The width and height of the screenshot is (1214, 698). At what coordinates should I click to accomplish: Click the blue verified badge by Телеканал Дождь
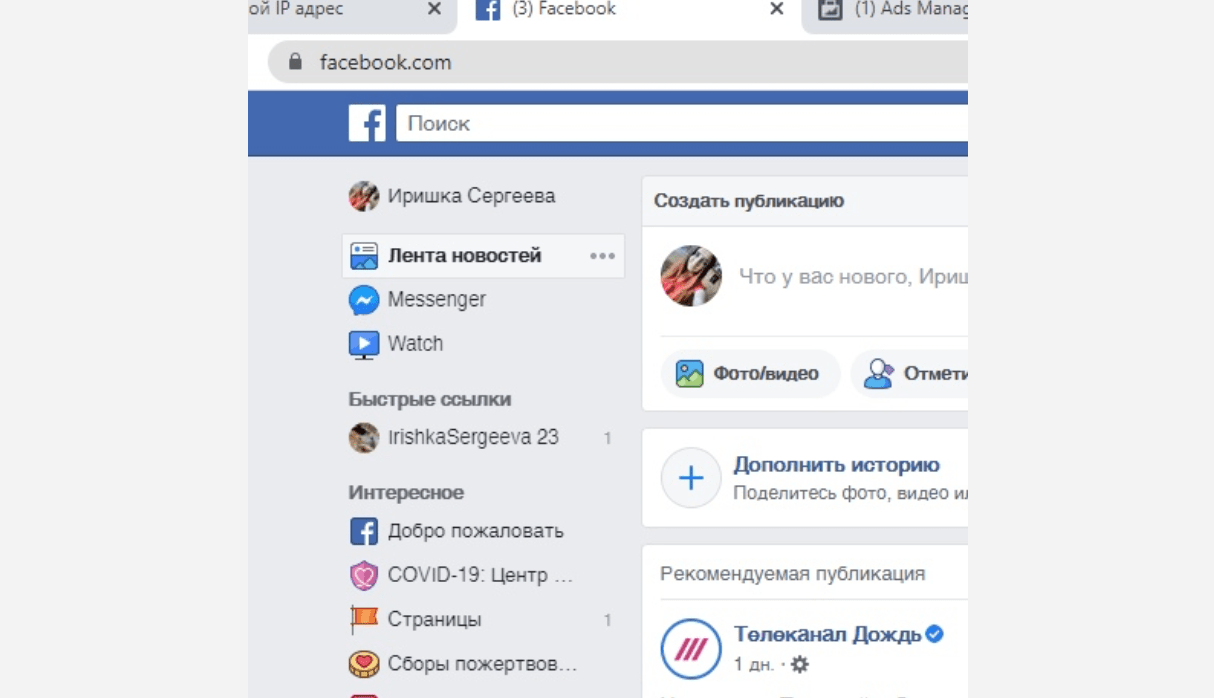pos(935,634)
